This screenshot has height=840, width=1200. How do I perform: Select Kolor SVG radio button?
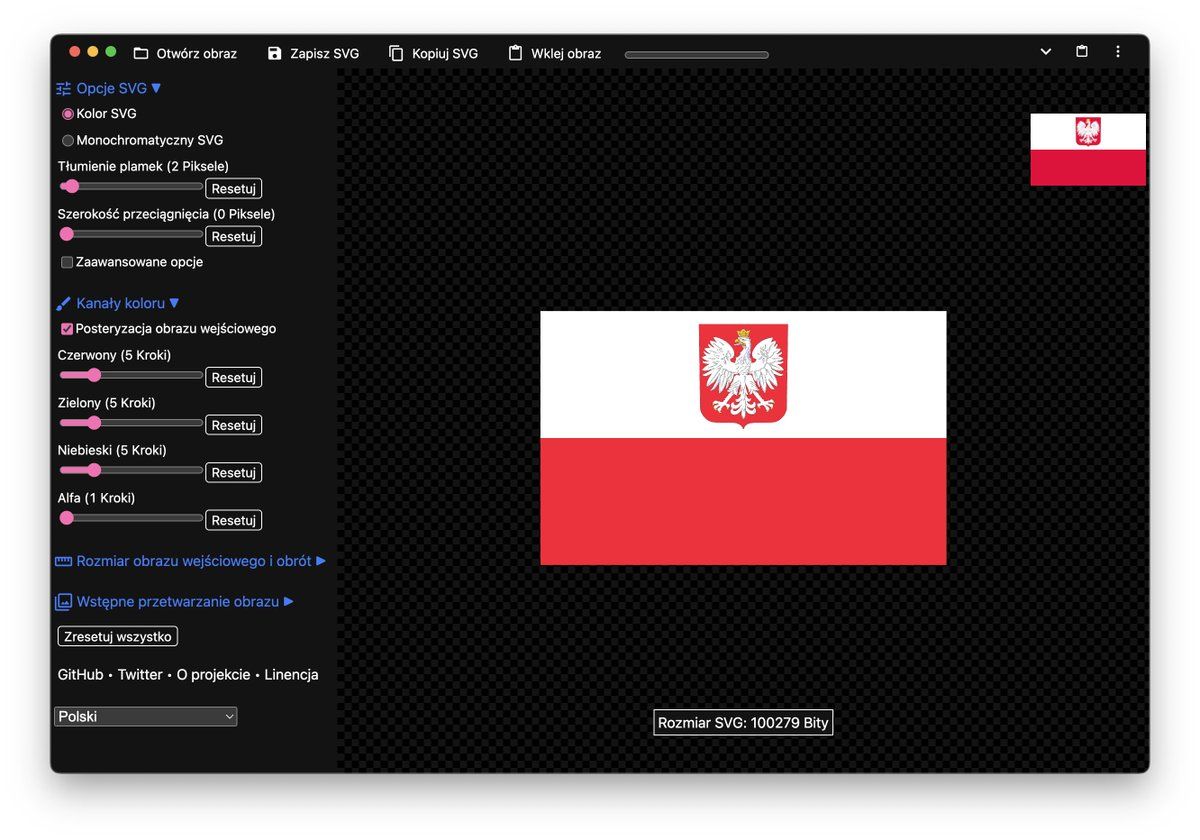(x=68, y=114)
